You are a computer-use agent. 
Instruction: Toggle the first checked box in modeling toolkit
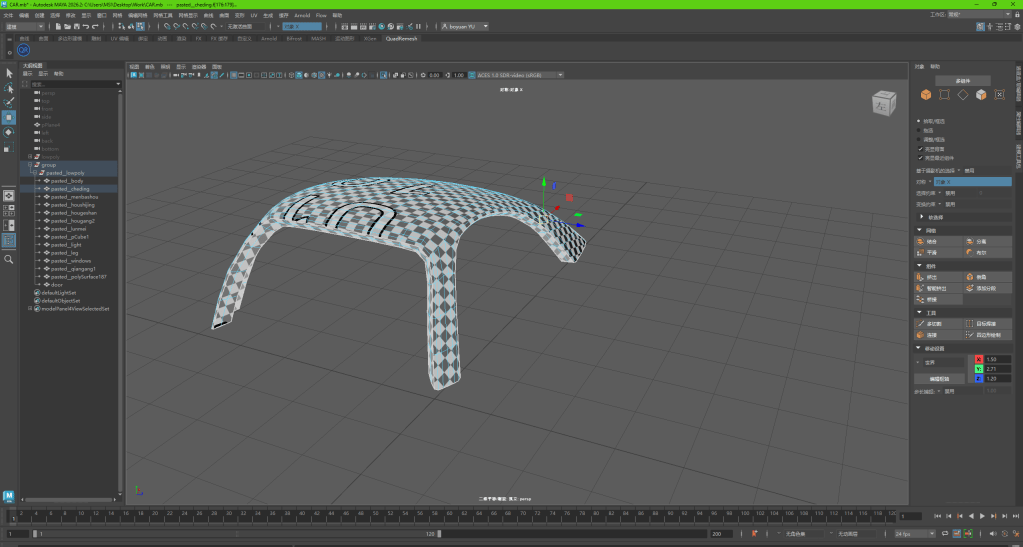tap(920, 148)
